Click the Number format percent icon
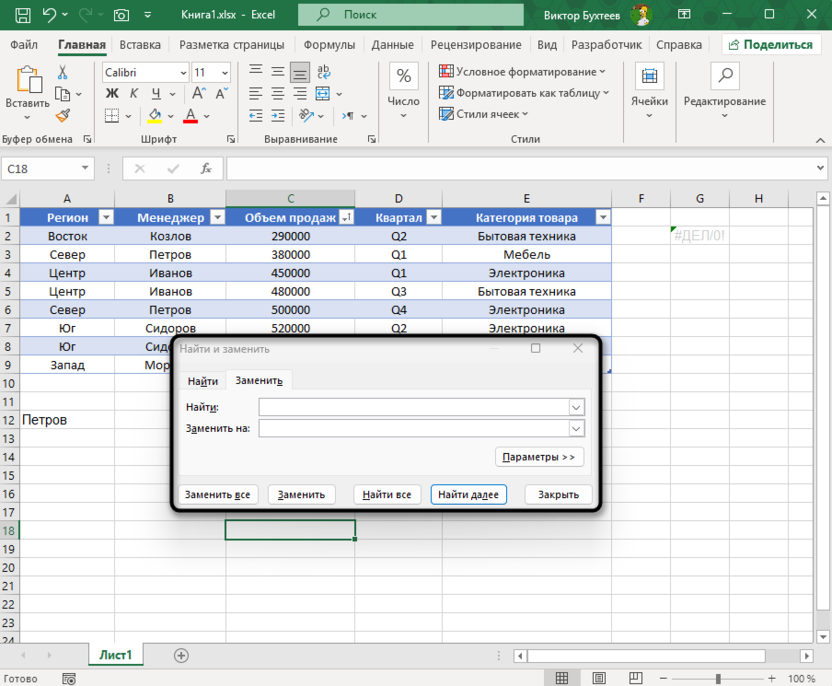The height and width of the screenshot is (686, 832). [x=403, y=77]
